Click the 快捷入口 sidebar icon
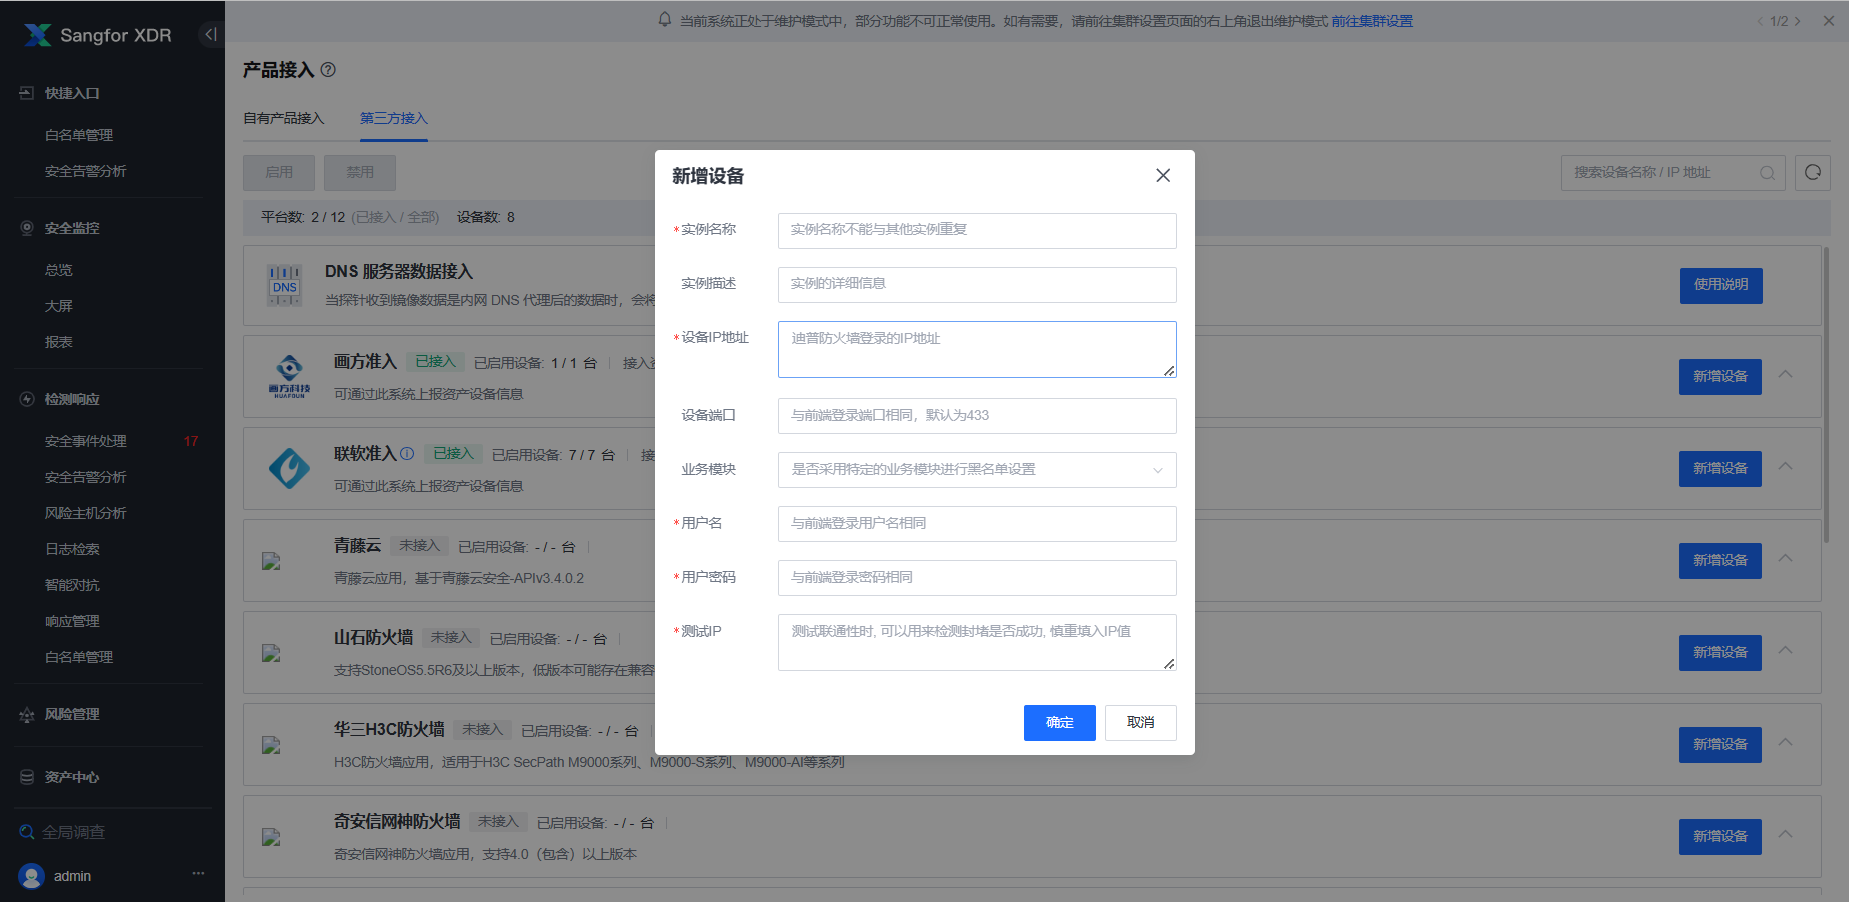Image resolution: width=1849 pixels, height=902 pixels. pyautogui.click(x=27, y=93)
